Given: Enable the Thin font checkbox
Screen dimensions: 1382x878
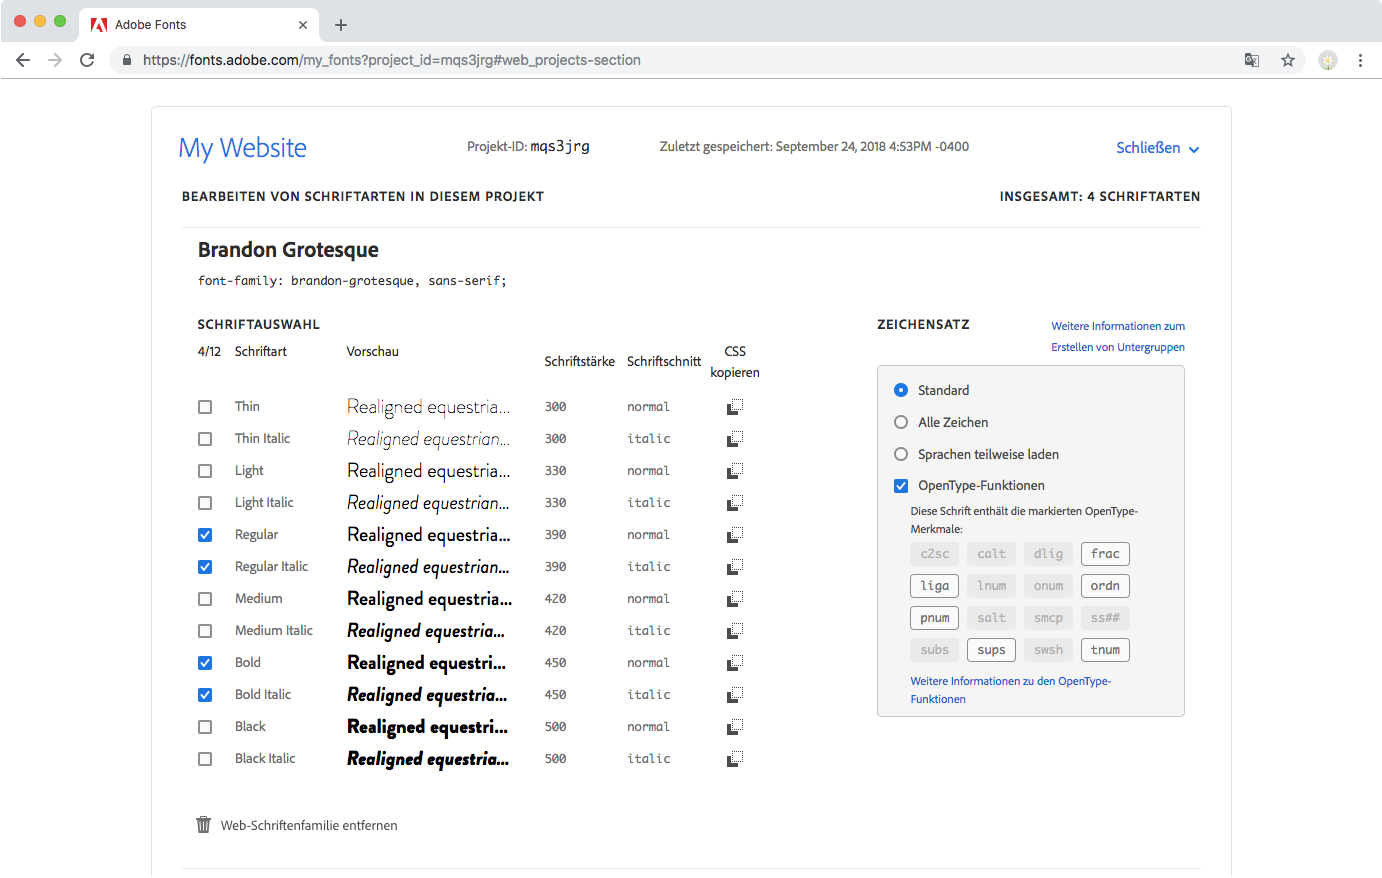Looking at the screenshot, I should pos(205,407).
